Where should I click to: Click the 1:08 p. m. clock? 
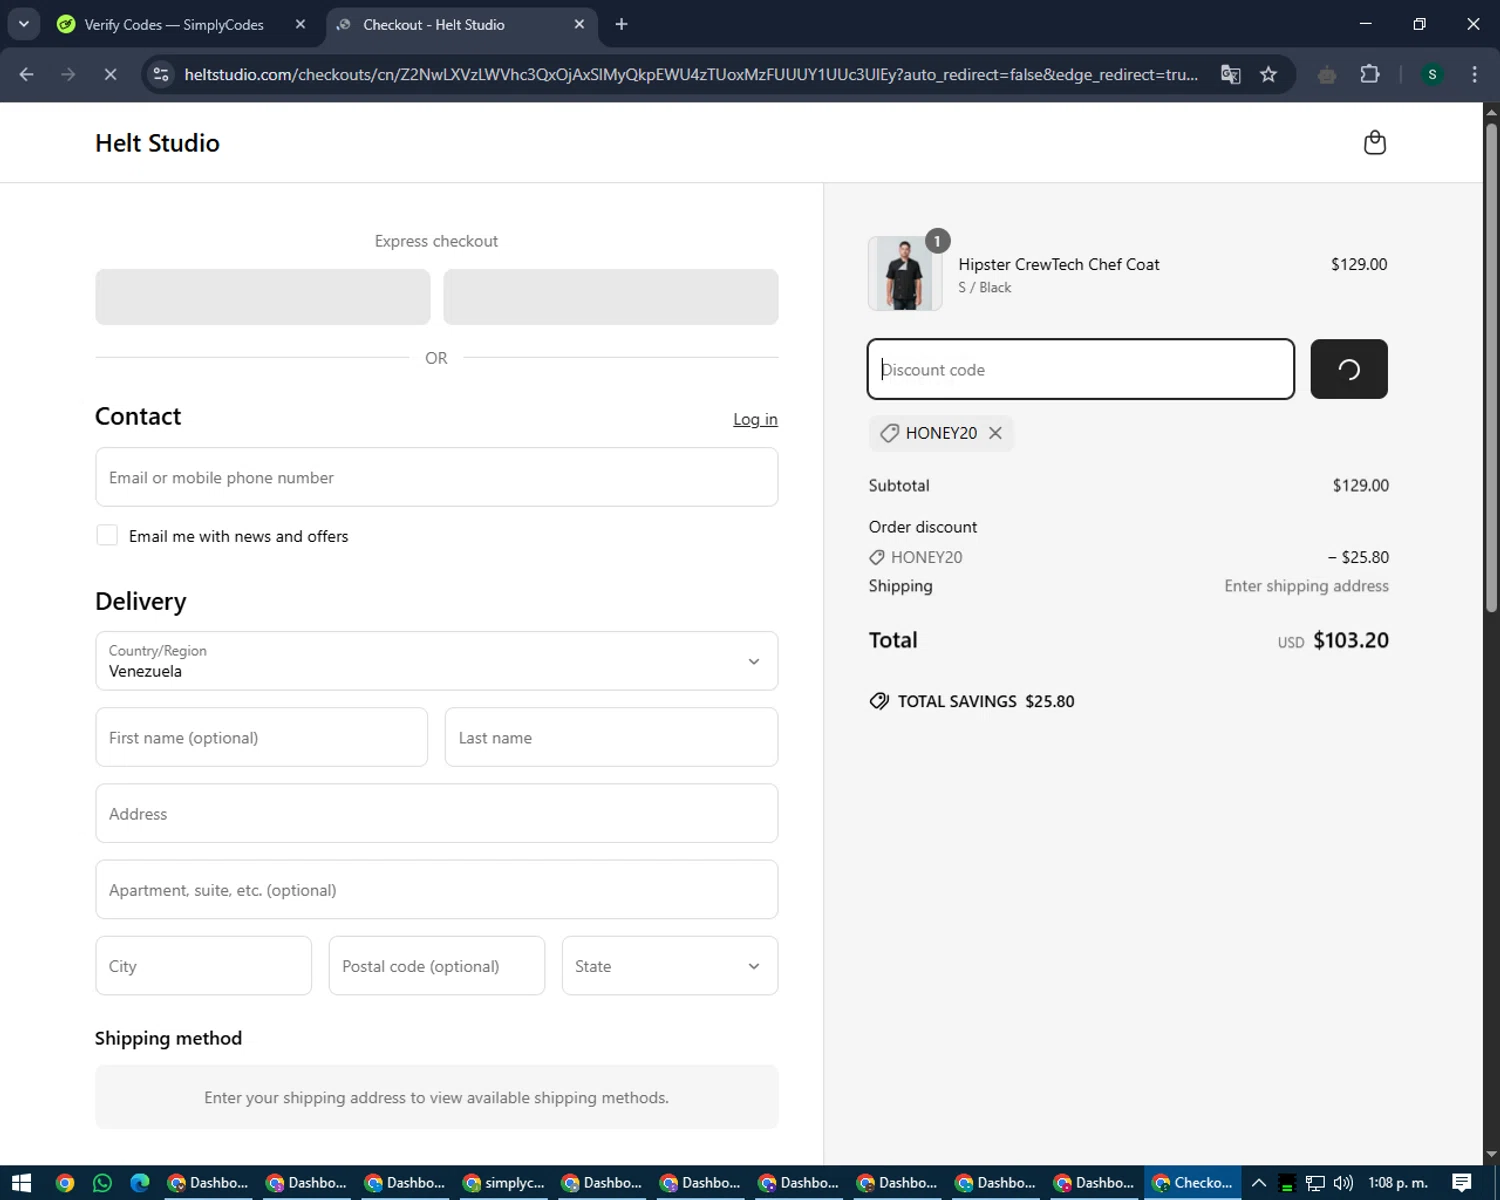1398,1183
